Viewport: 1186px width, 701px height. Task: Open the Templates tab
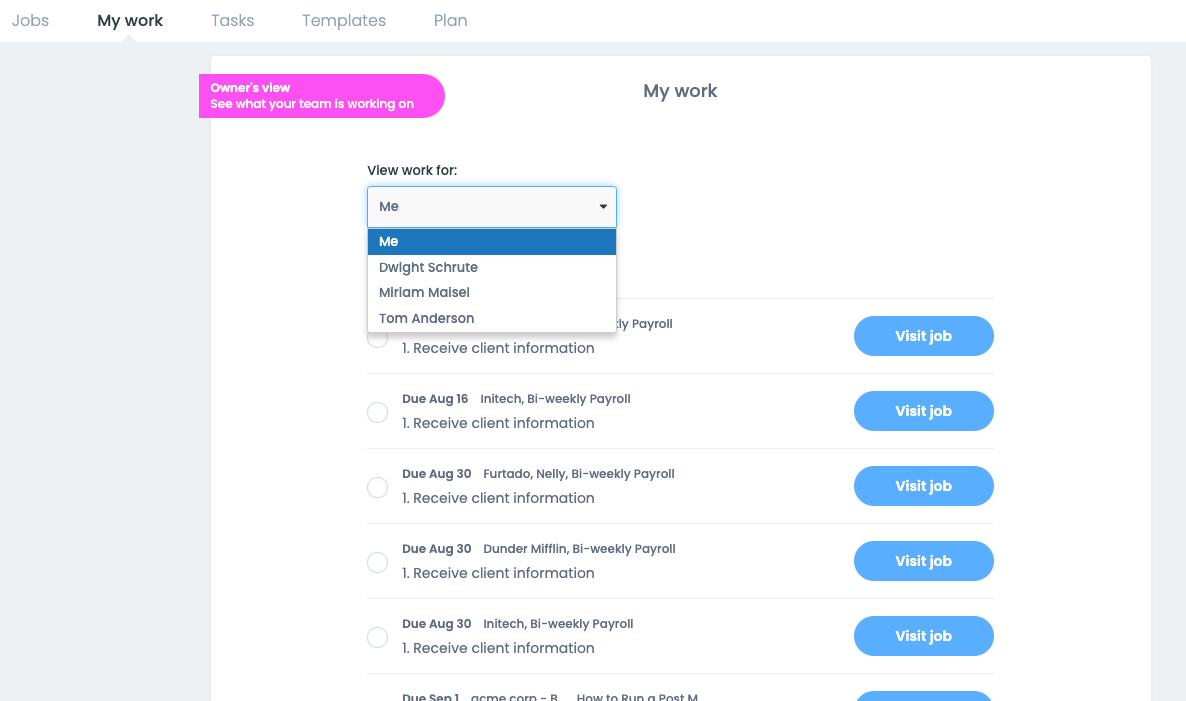coord(344,20)
